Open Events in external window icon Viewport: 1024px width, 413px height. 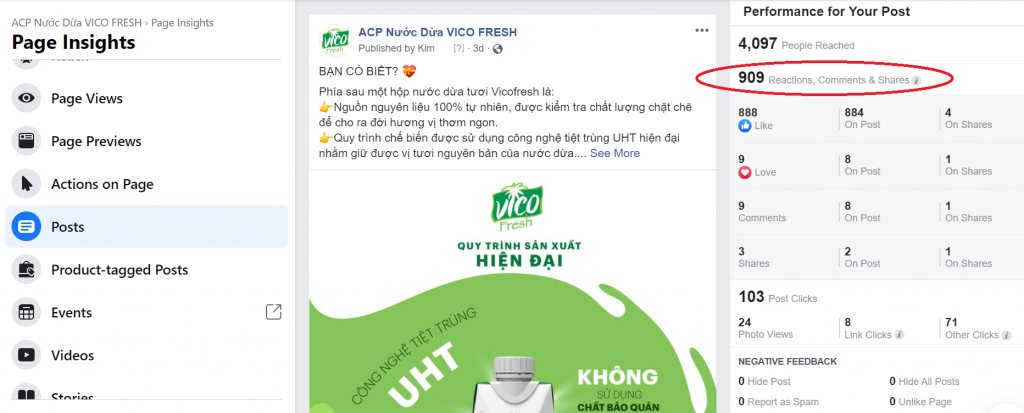click(x=274, y=312)
